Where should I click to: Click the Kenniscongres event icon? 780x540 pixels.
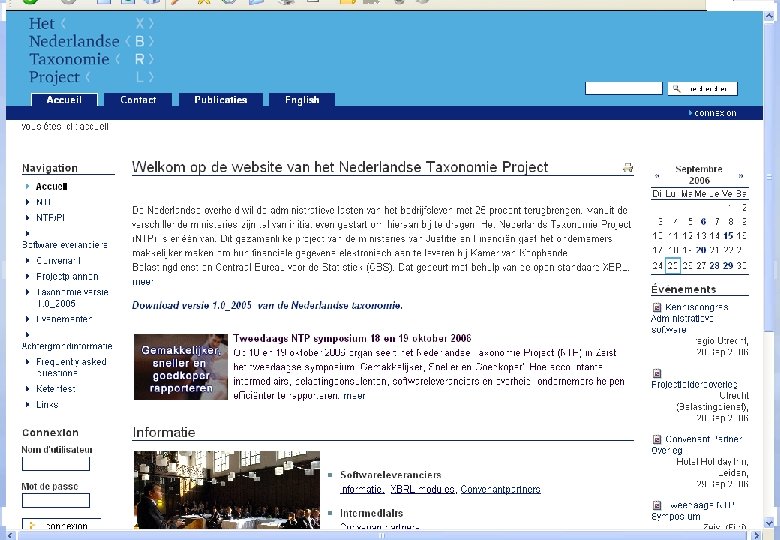click(657, 307)
